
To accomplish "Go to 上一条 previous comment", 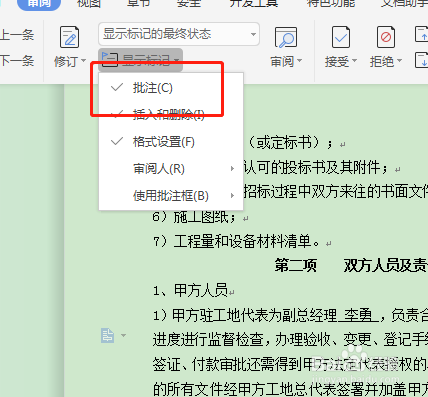I will 17,35.
